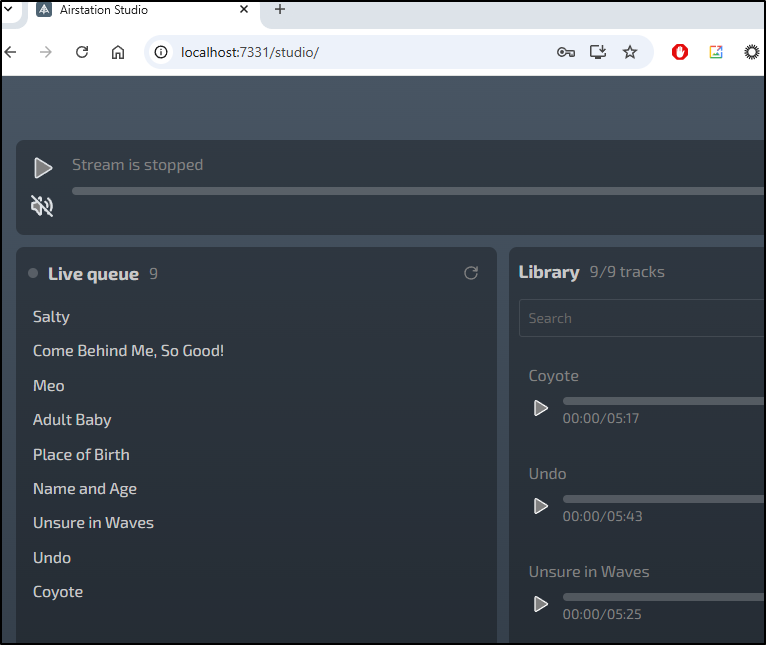Screen dimensions: 766x645
Task: Seek on the main stream progress bar
Action: (x=418, y=191)
